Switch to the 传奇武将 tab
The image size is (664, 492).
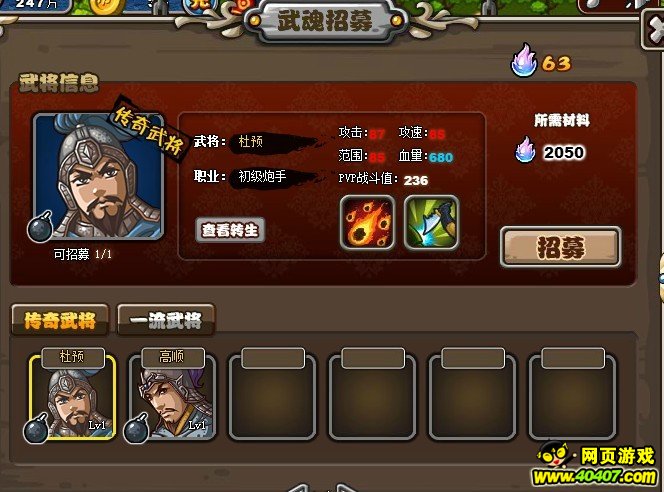pyautogui.click(x=60, y=320)
